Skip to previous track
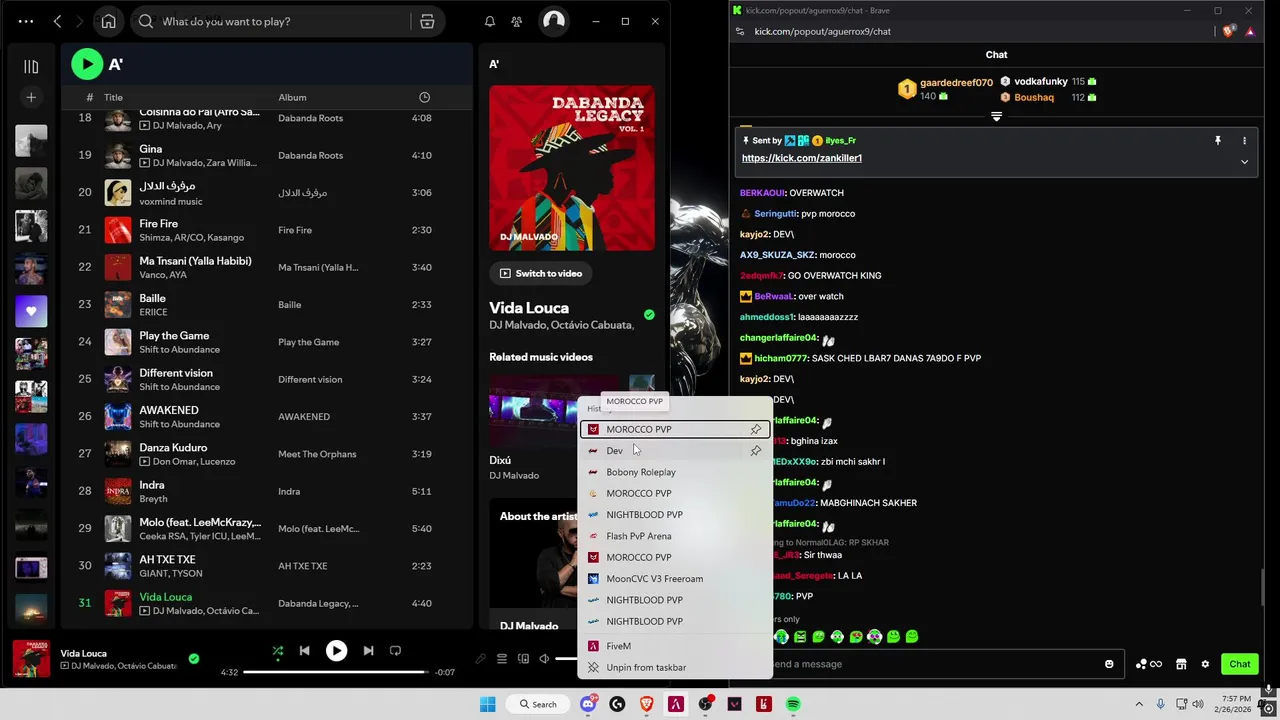Viewport: 1280px width, 720px height. [x=304, y=651]
